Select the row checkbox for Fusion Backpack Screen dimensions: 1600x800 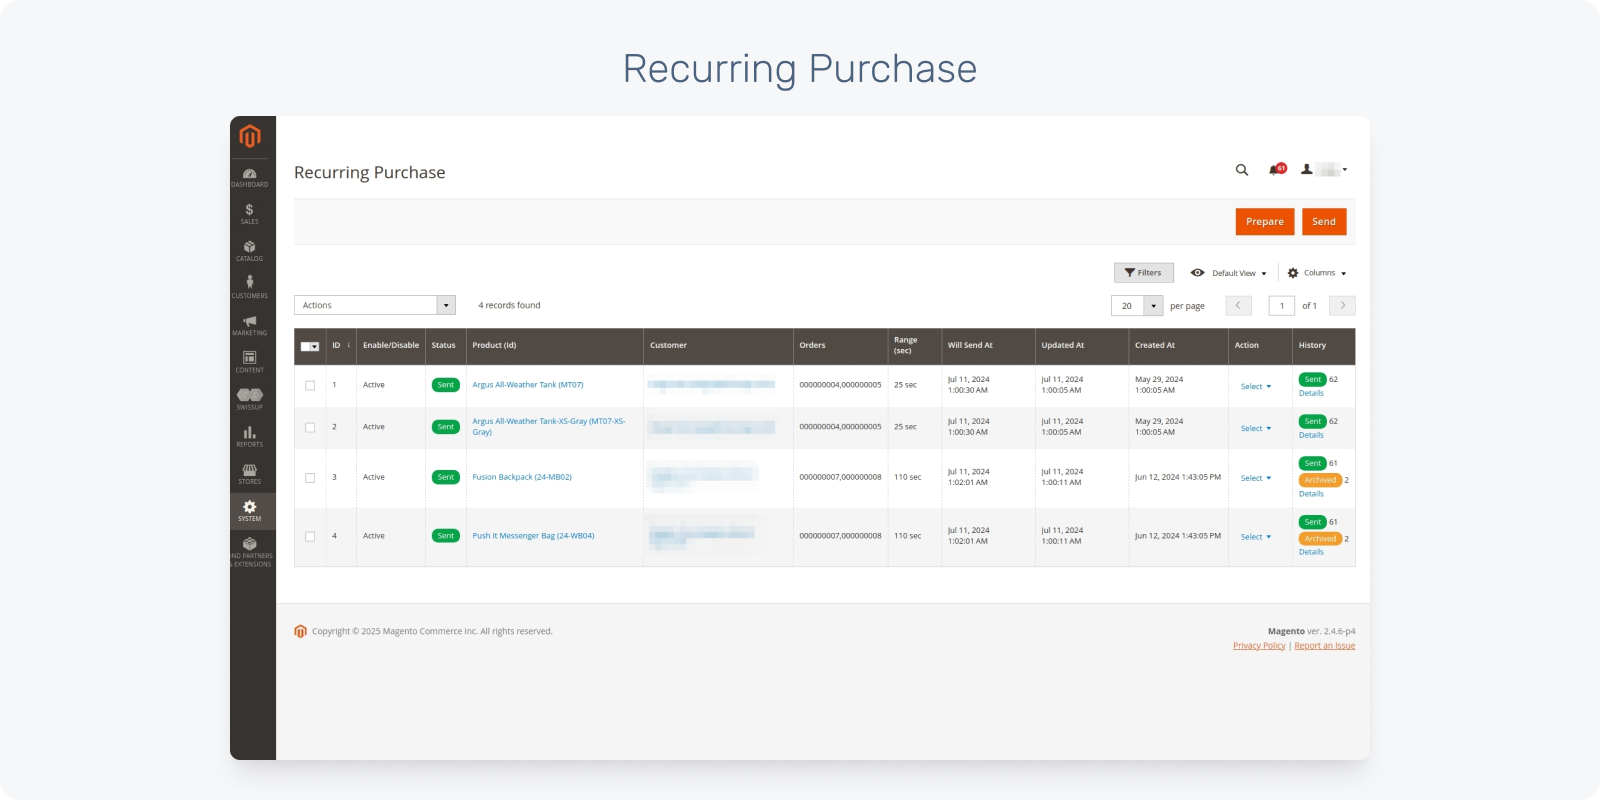pyautogui.click(x=310, y=478)
